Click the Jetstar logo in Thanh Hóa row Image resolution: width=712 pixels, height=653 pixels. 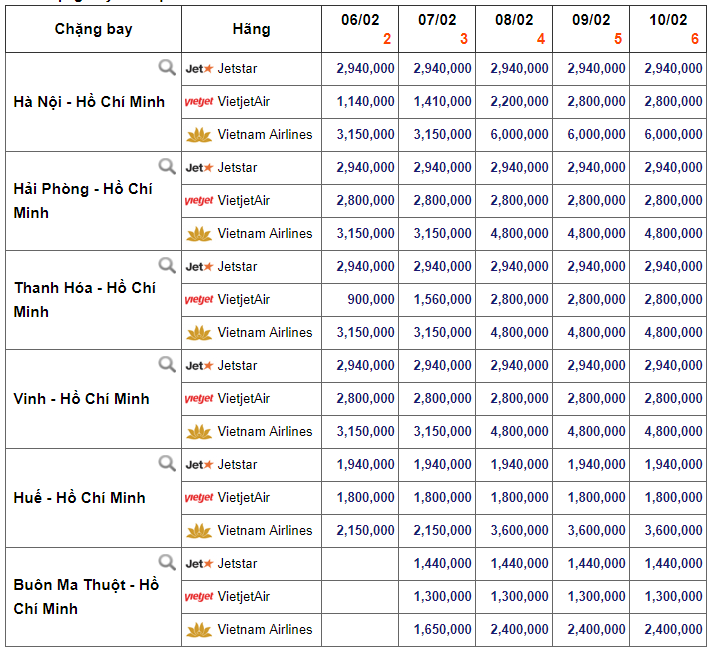(199, 267)
